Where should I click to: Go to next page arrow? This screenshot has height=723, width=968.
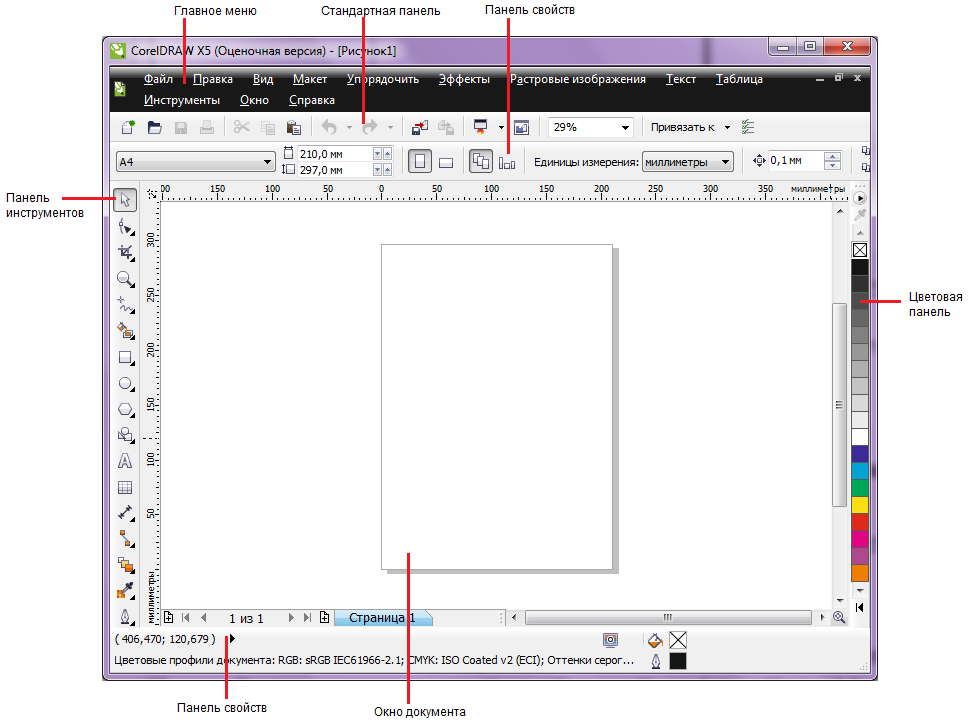[291, 617]
